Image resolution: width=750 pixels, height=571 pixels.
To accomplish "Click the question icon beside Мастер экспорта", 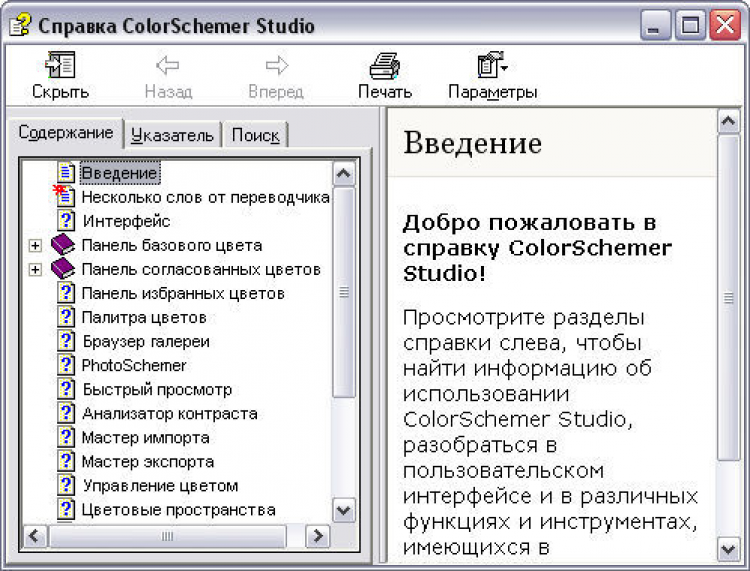I will point(66,461).
